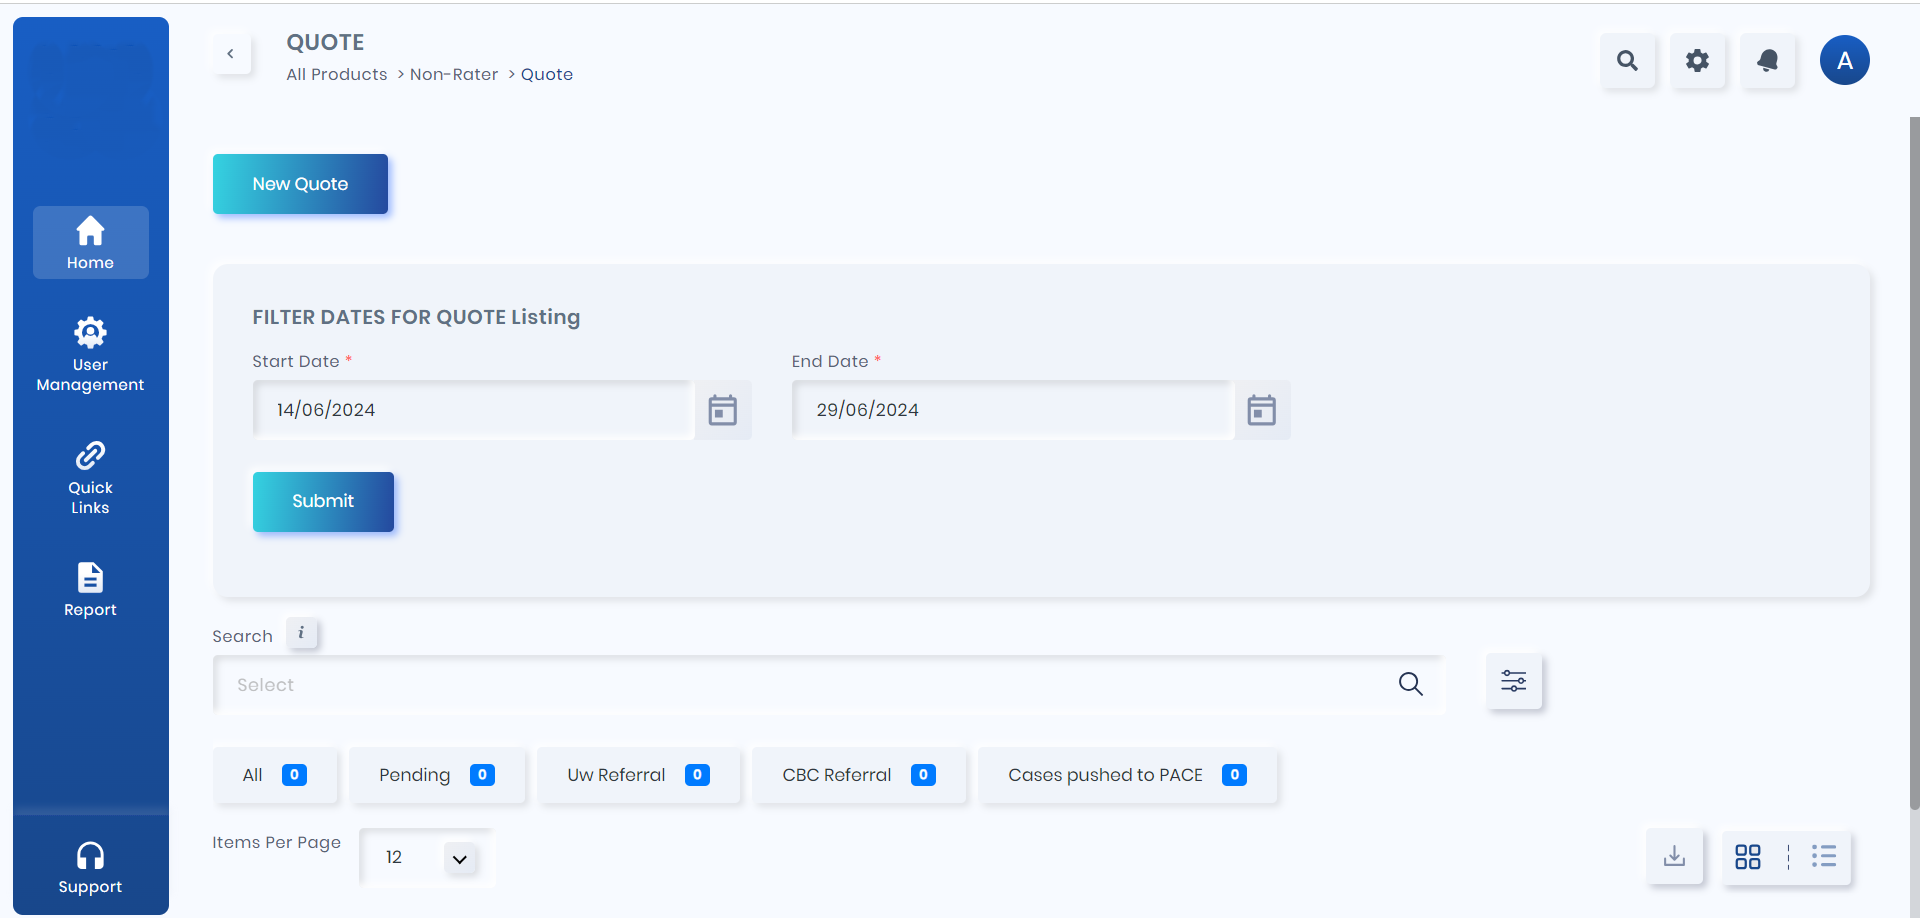Select the CBC Referral tab
The height and width of the screenshot is (918, 1920).
pos(858,775)
